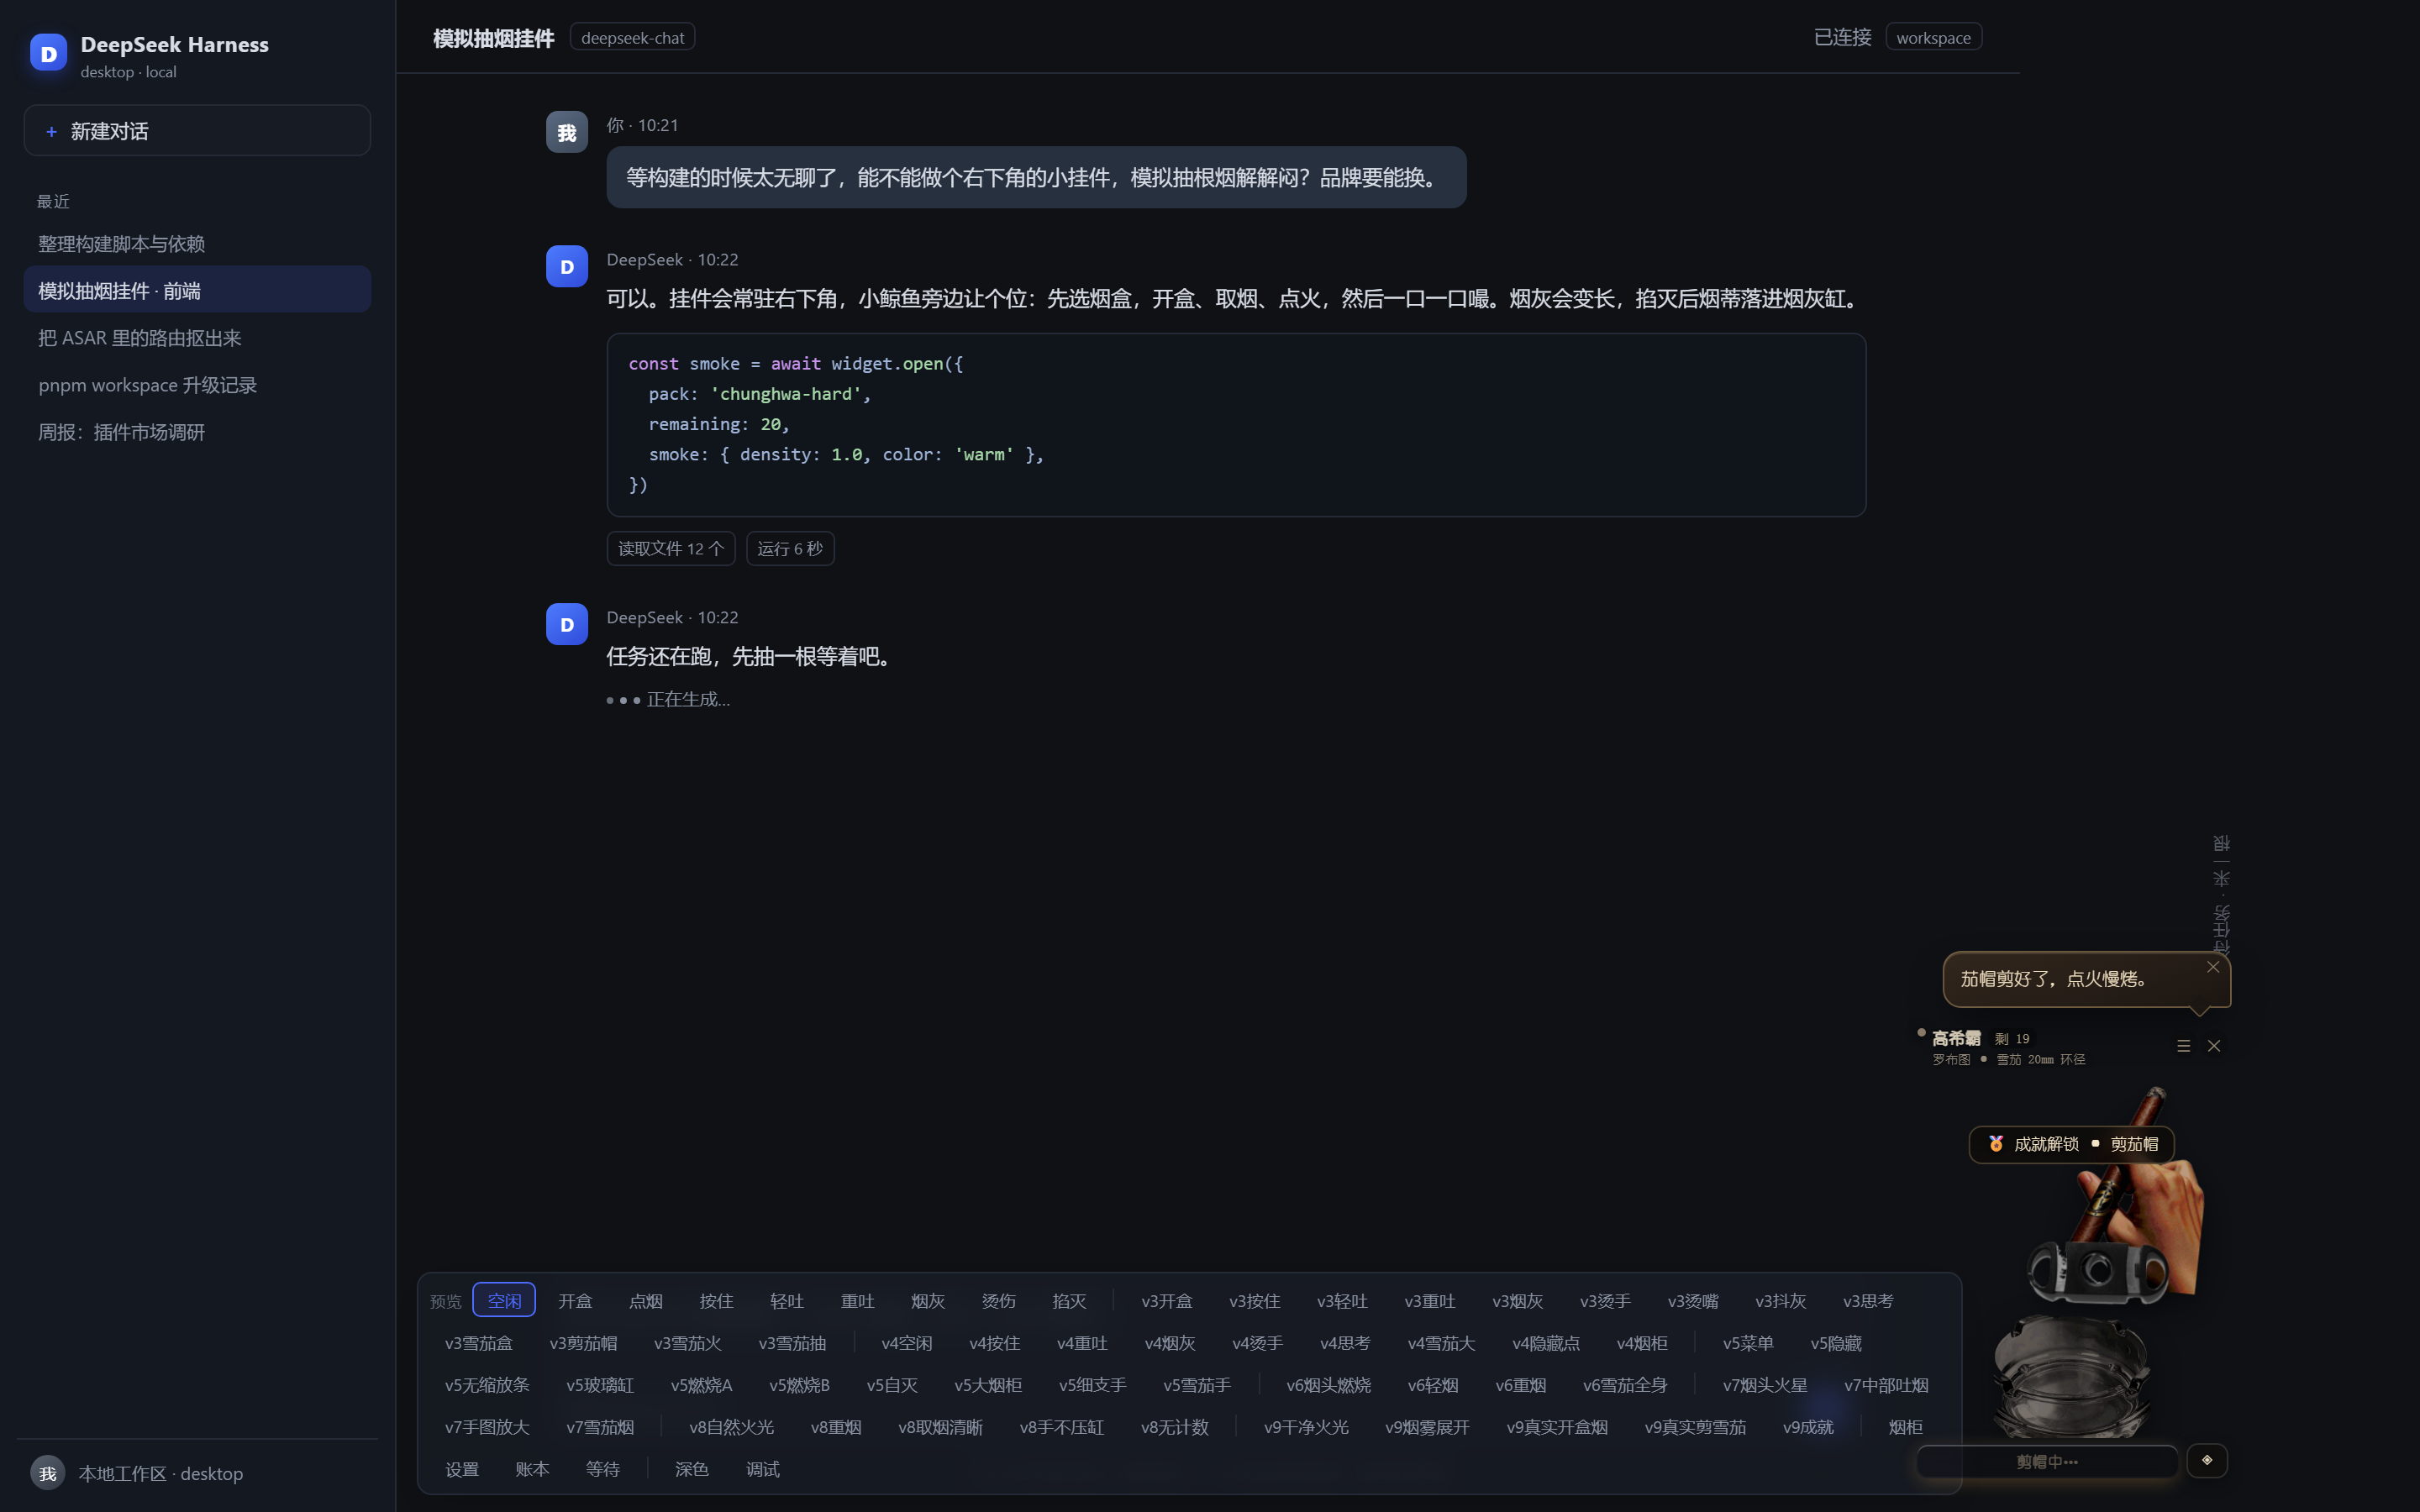Open the 账本 preview panel
2420x1512 pixels.
tap(532, 1468)
